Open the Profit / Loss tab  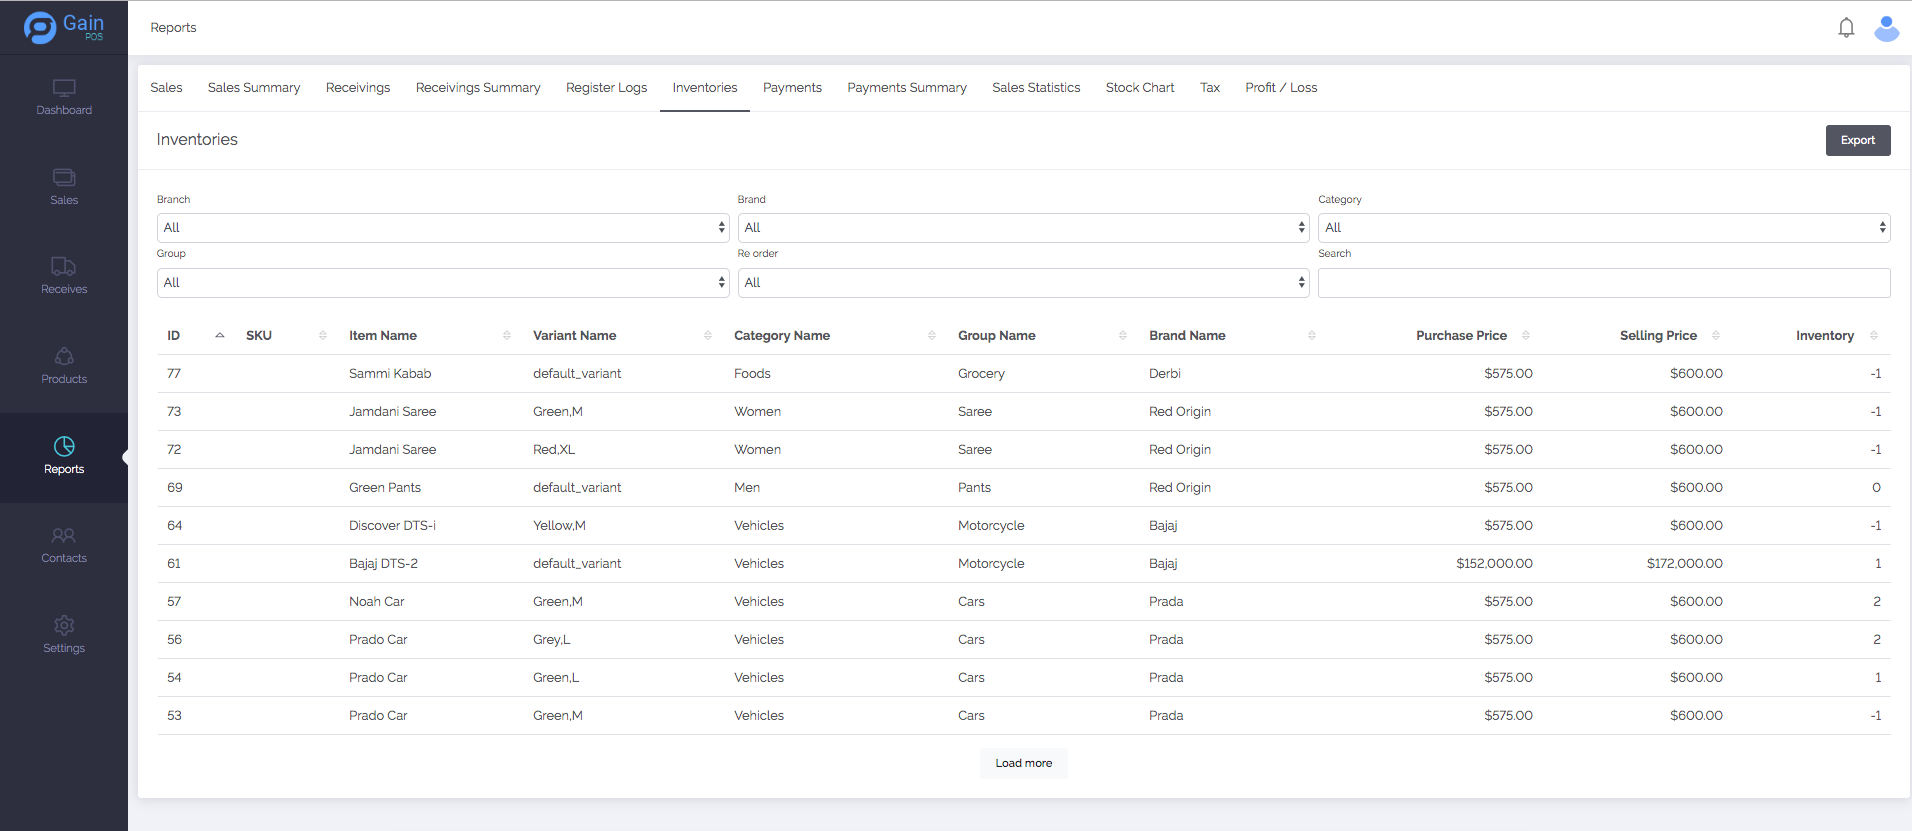click(x=1281, y=88)
